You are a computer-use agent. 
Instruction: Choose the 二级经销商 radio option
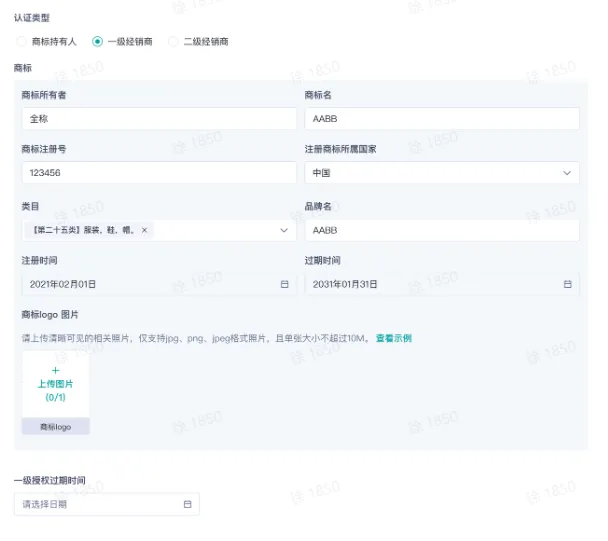[x=173, y=41]
